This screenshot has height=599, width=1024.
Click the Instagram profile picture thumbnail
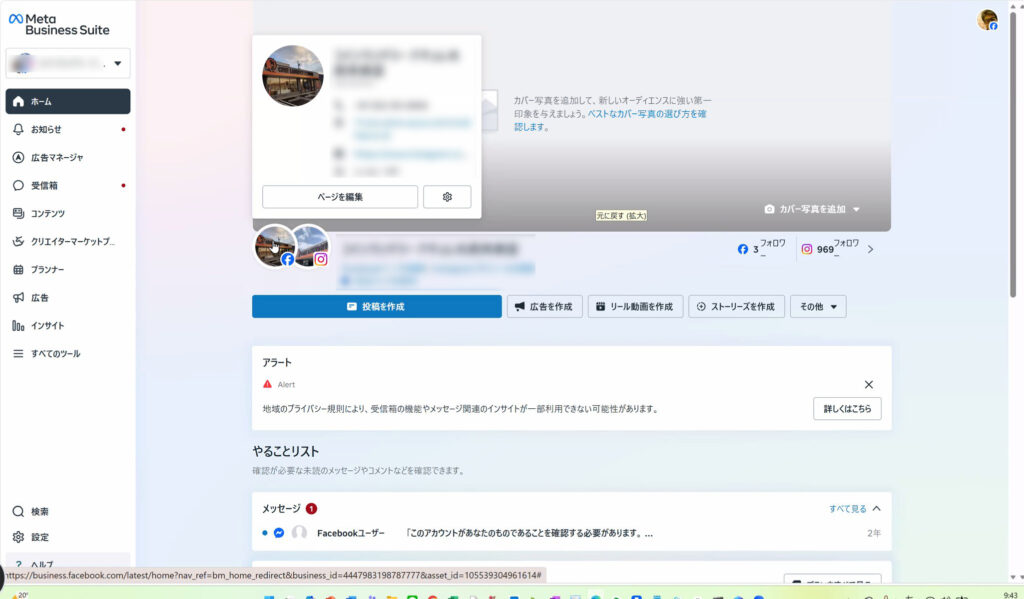coord(311,246)
